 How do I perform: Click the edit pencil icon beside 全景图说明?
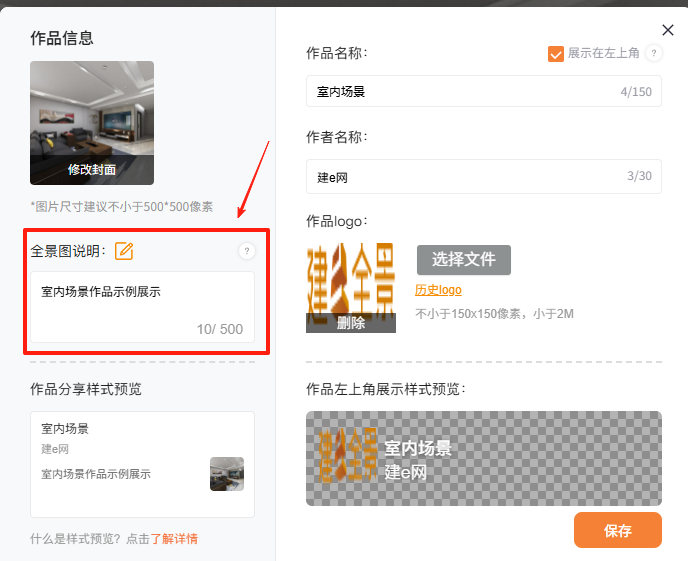(124, 251)
